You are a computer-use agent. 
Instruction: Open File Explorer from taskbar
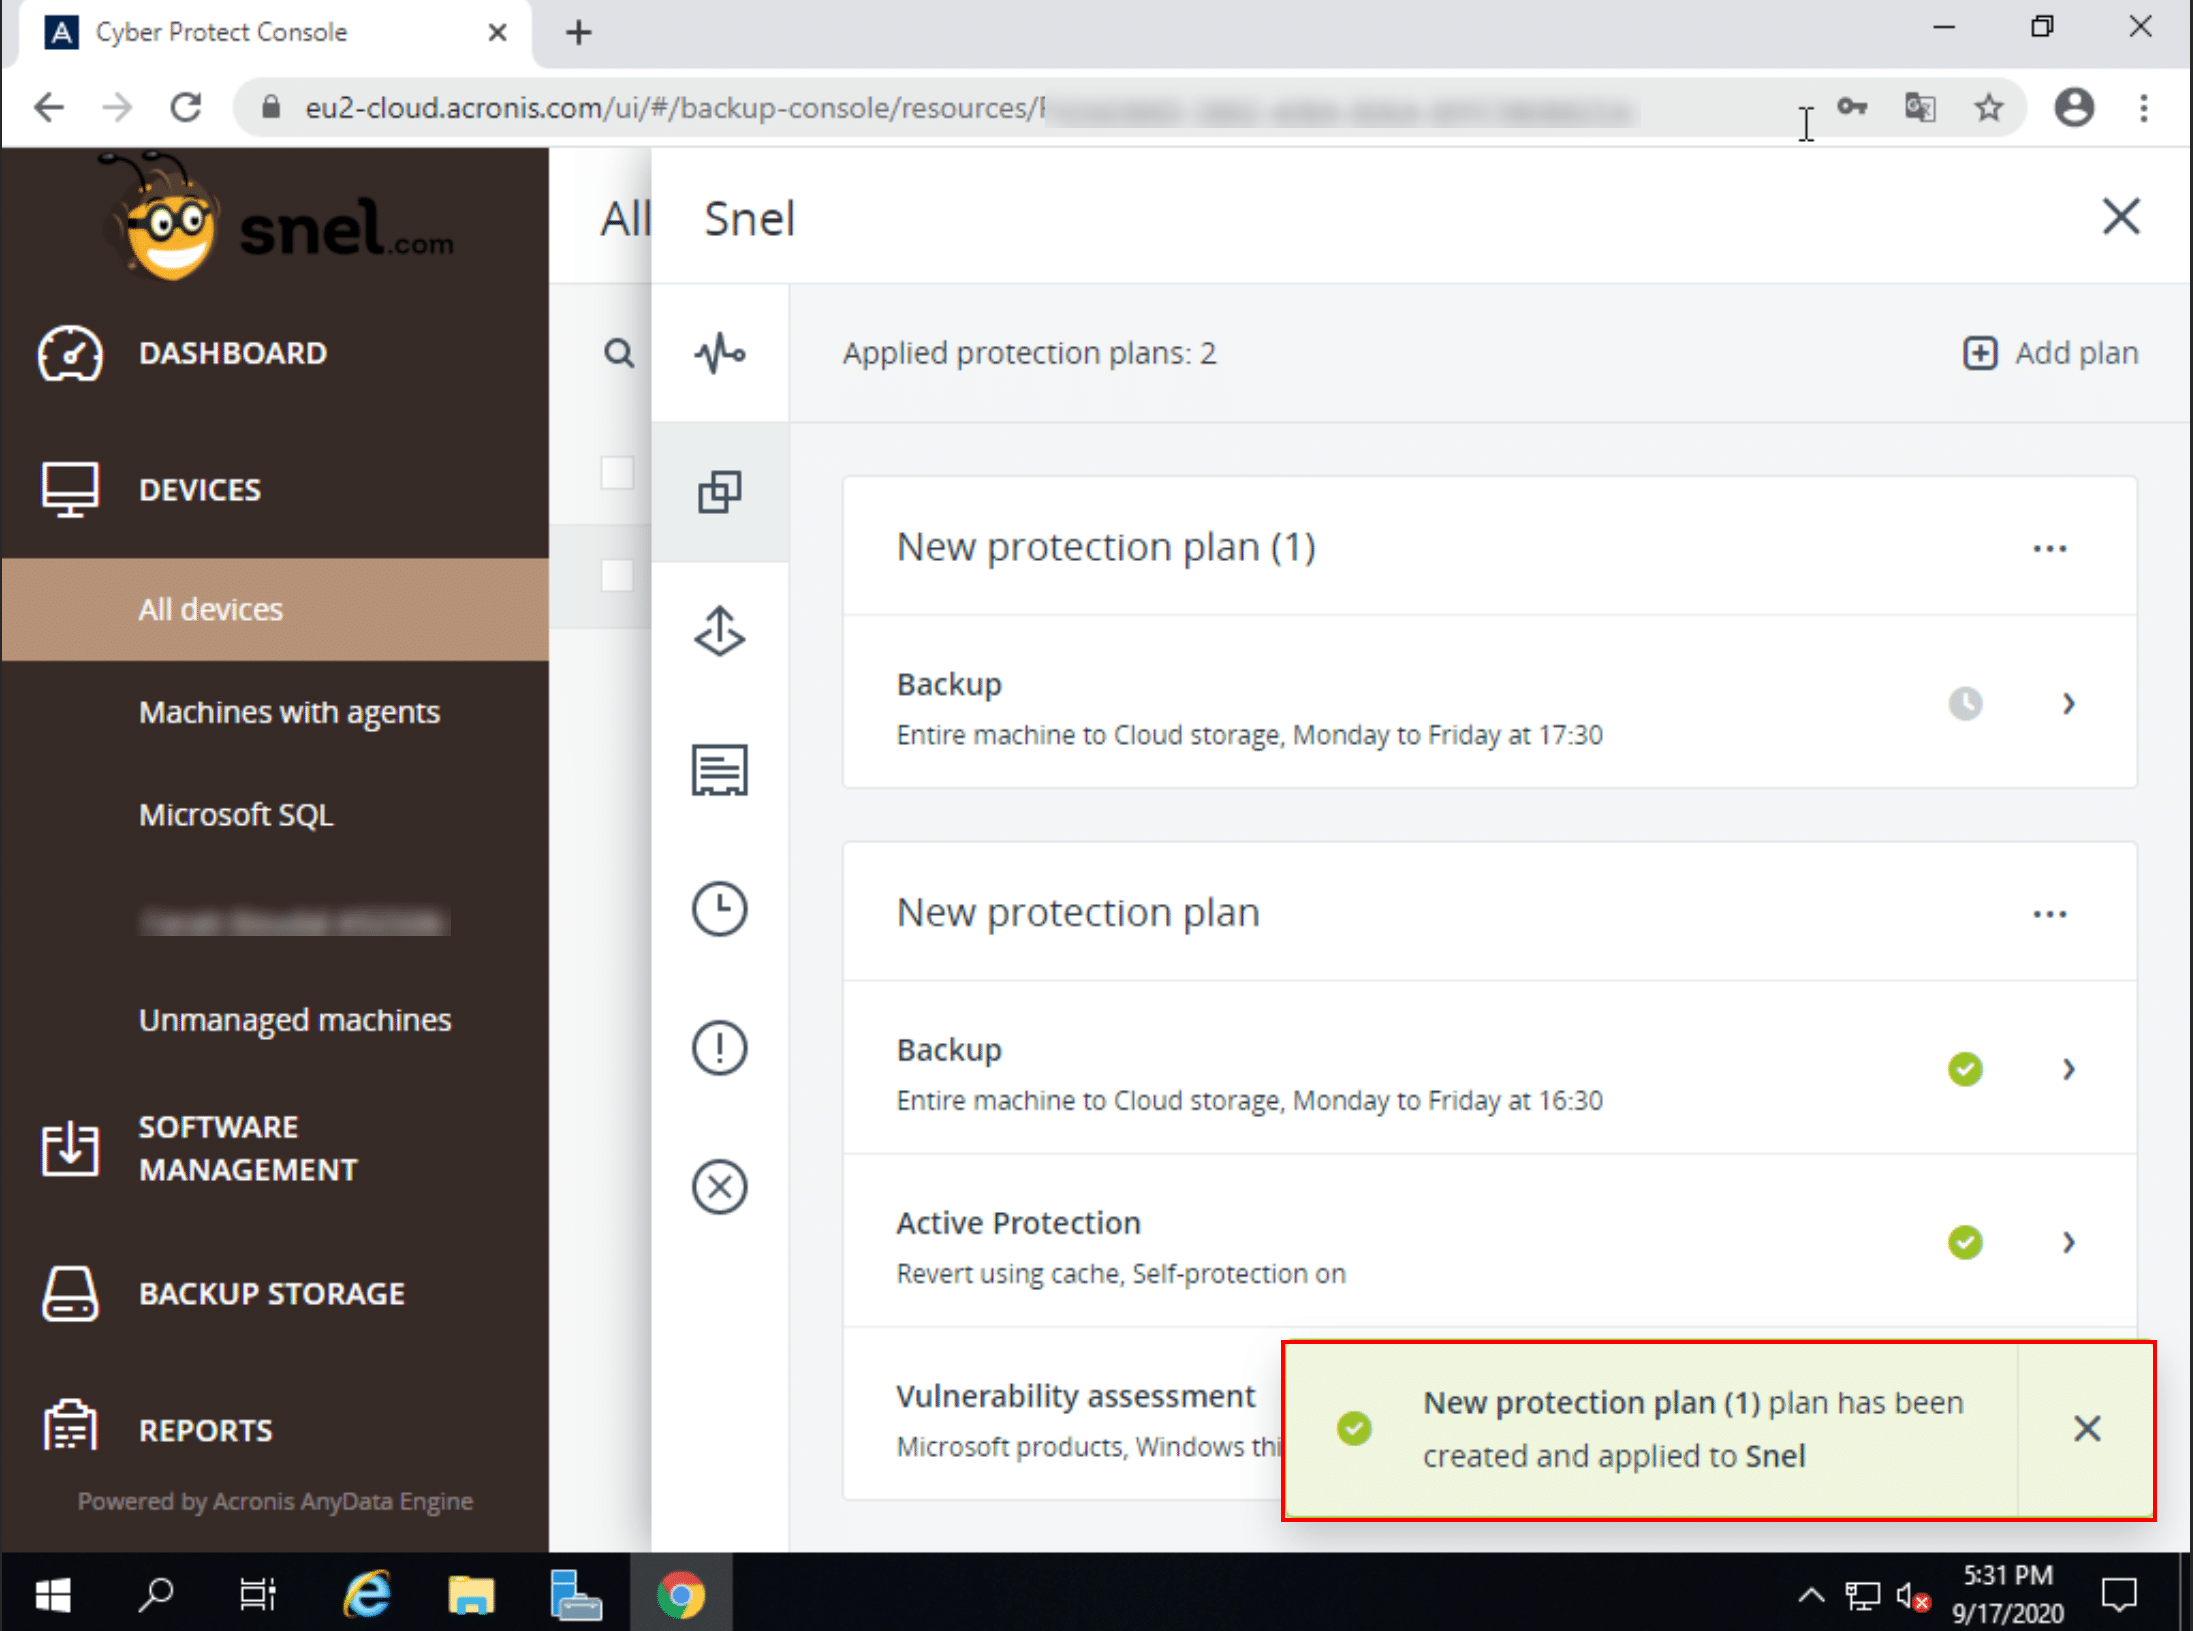pos(470,1594)
